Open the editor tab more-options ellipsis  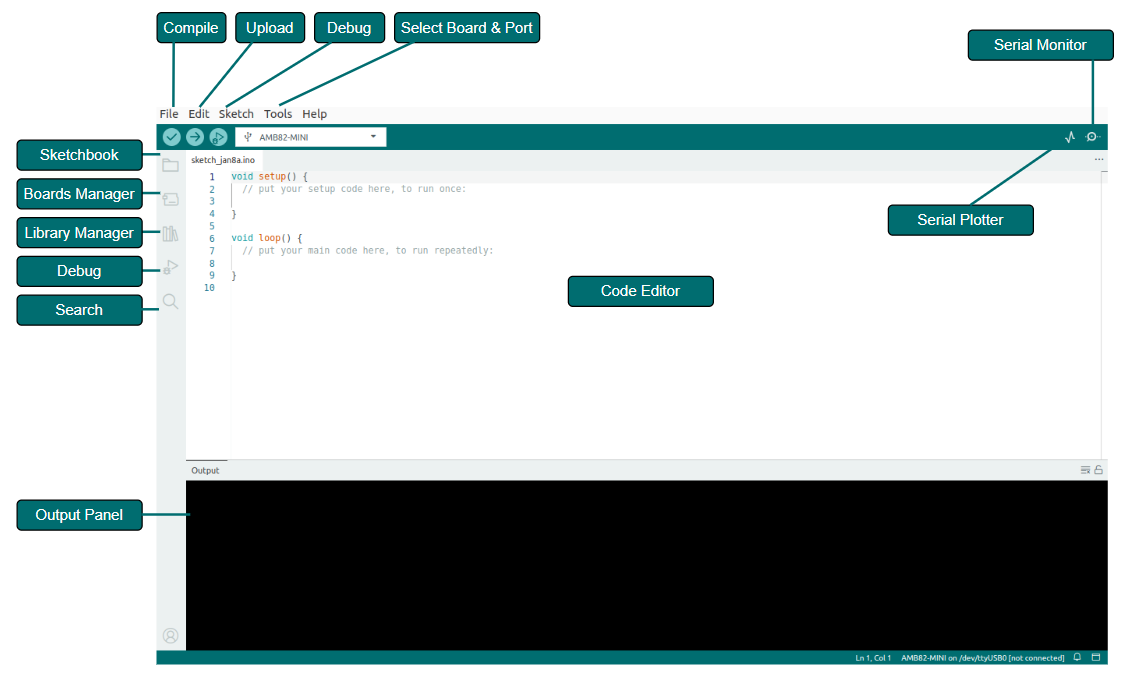click(x=1099, y=159)
